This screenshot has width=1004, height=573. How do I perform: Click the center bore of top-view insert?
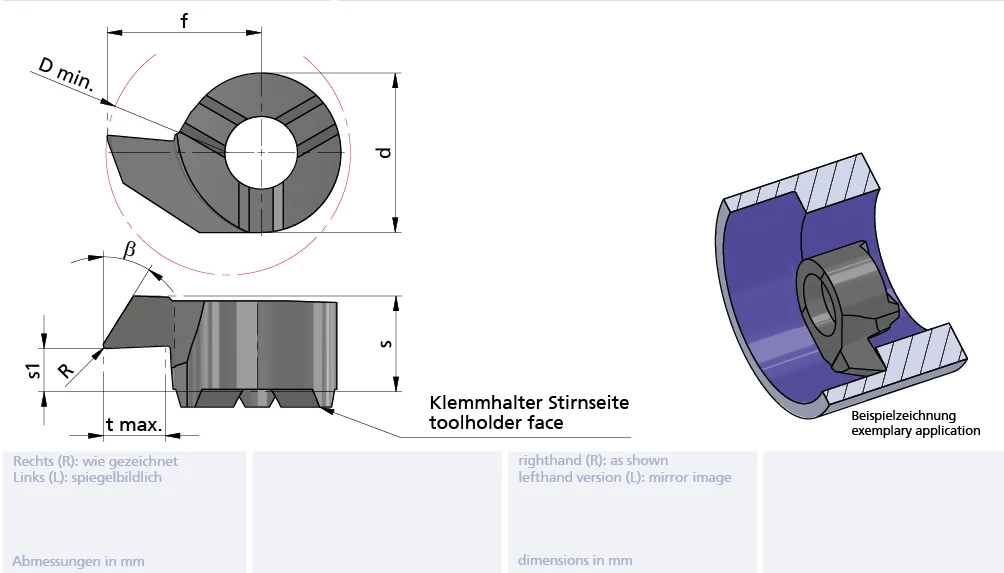click(x=261, y=152)
